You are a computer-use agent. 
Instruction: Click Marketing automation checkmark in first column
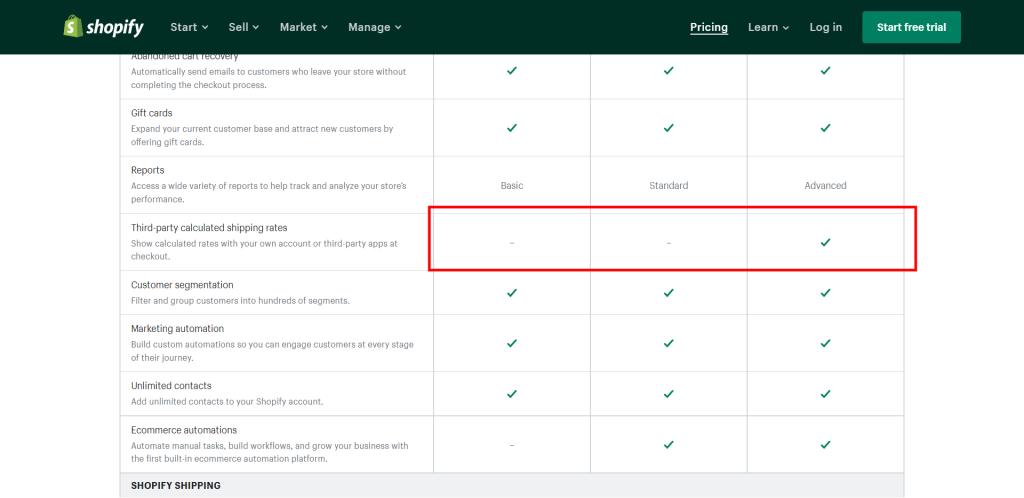pyautogui.click(x=512, y=343)
